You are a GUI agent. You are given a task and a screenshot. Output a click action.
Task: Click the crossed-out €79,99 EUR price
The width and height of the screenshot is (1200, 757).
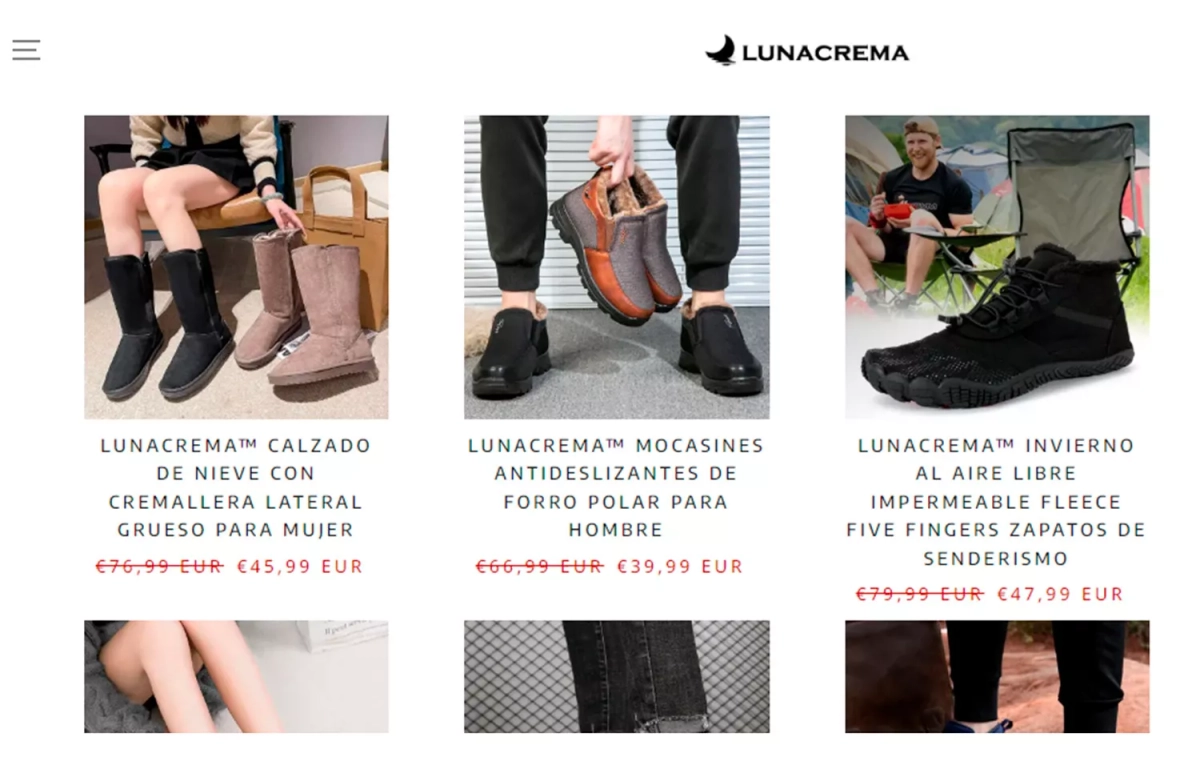[x=919, y=595]
